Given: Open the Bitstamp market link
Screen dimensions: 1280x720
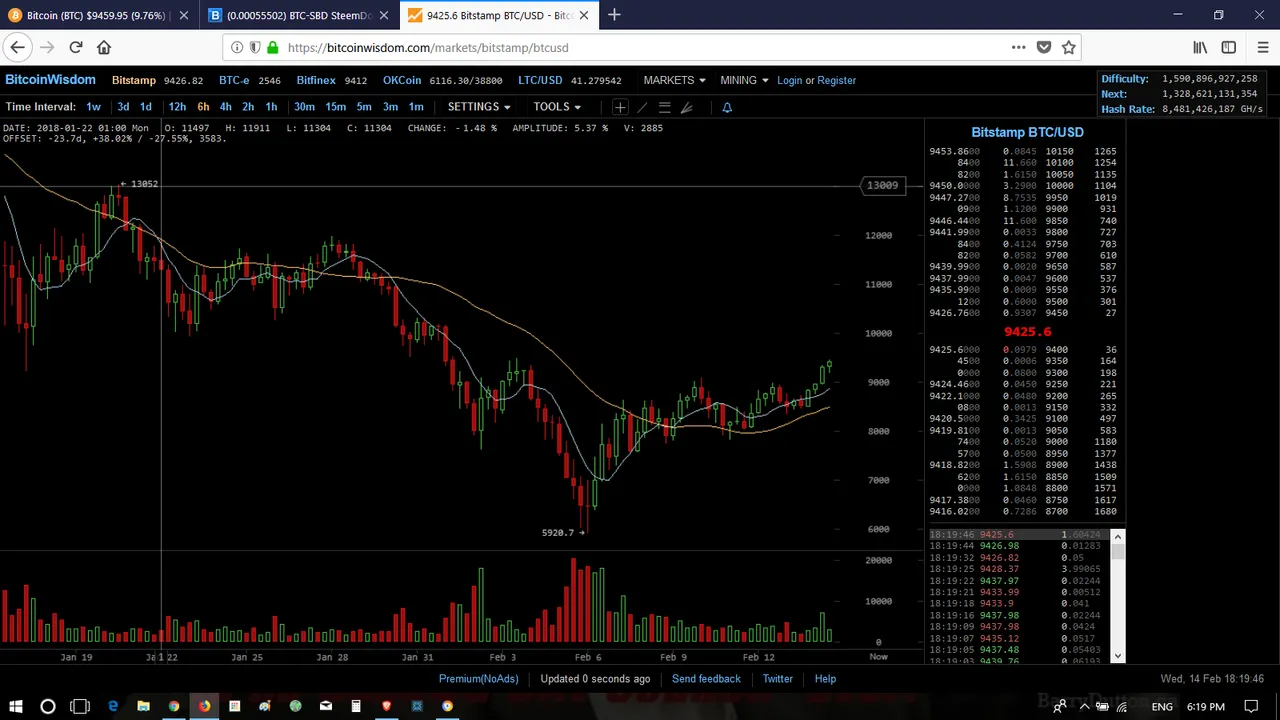Looking at the screenshot, I should pos(134,80).
